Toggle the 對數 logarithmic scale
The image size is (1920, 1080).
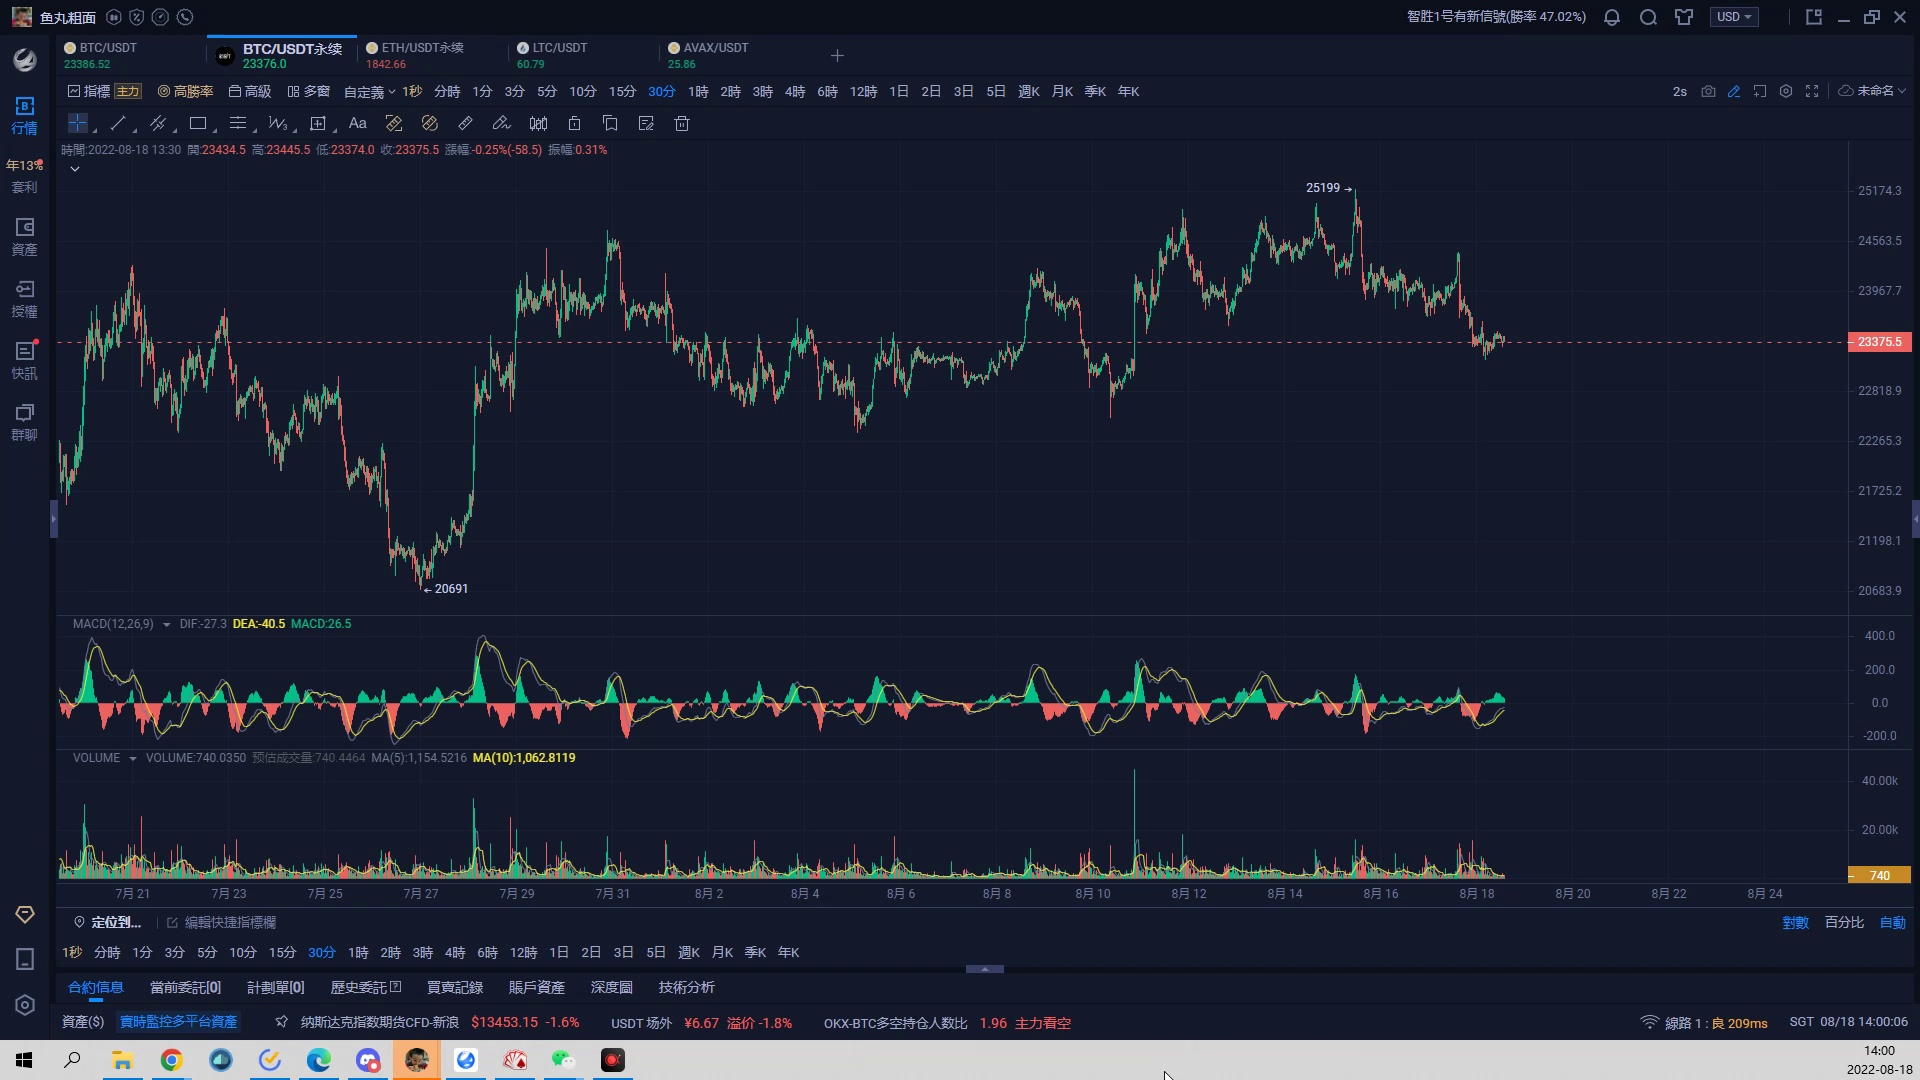coord(1795,923)
